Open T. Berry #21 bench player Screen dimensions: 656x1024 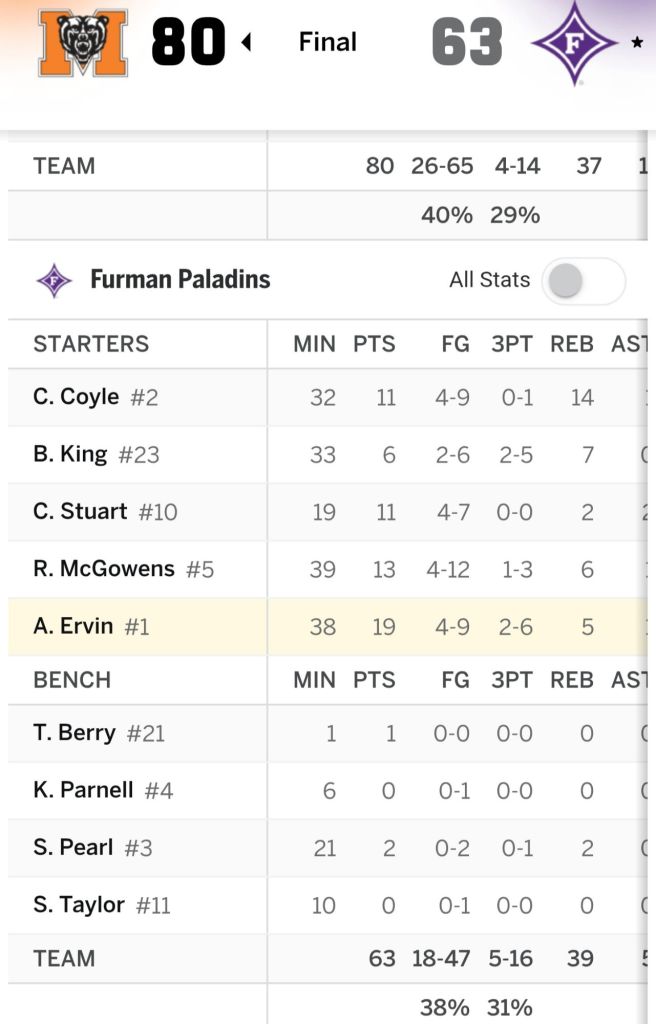point(99,733)
